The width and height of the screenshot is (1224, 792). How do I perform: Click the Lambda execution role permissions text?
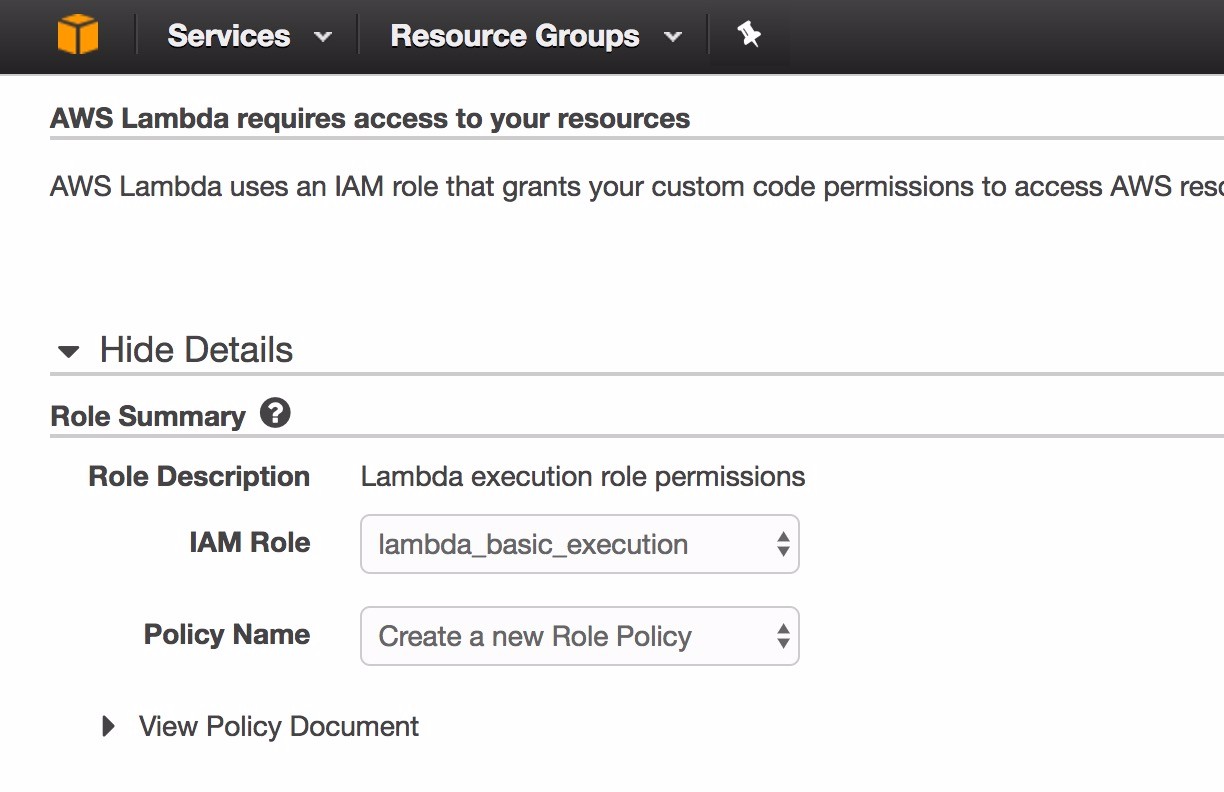pos(582,476)
